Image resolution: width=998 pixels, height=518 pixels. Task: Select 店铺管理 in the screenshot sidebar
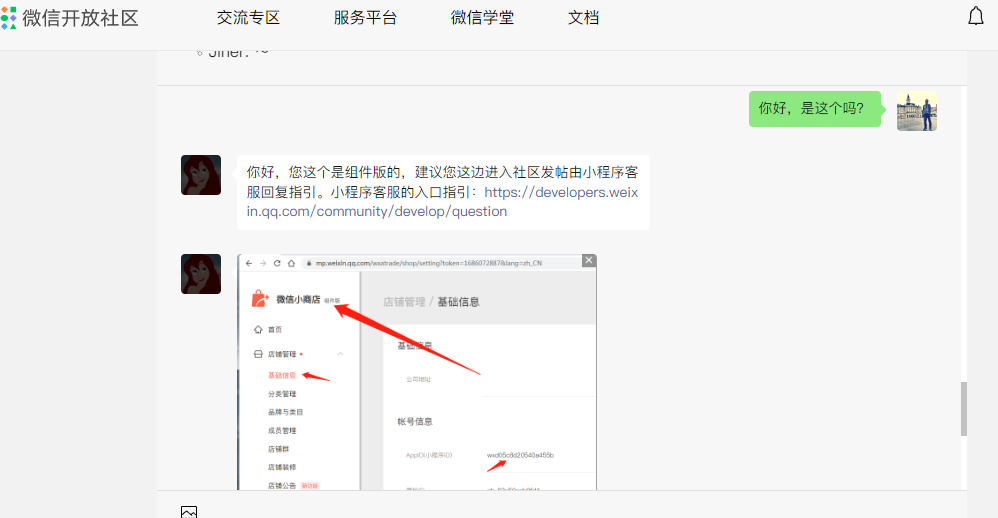[282, 354]
